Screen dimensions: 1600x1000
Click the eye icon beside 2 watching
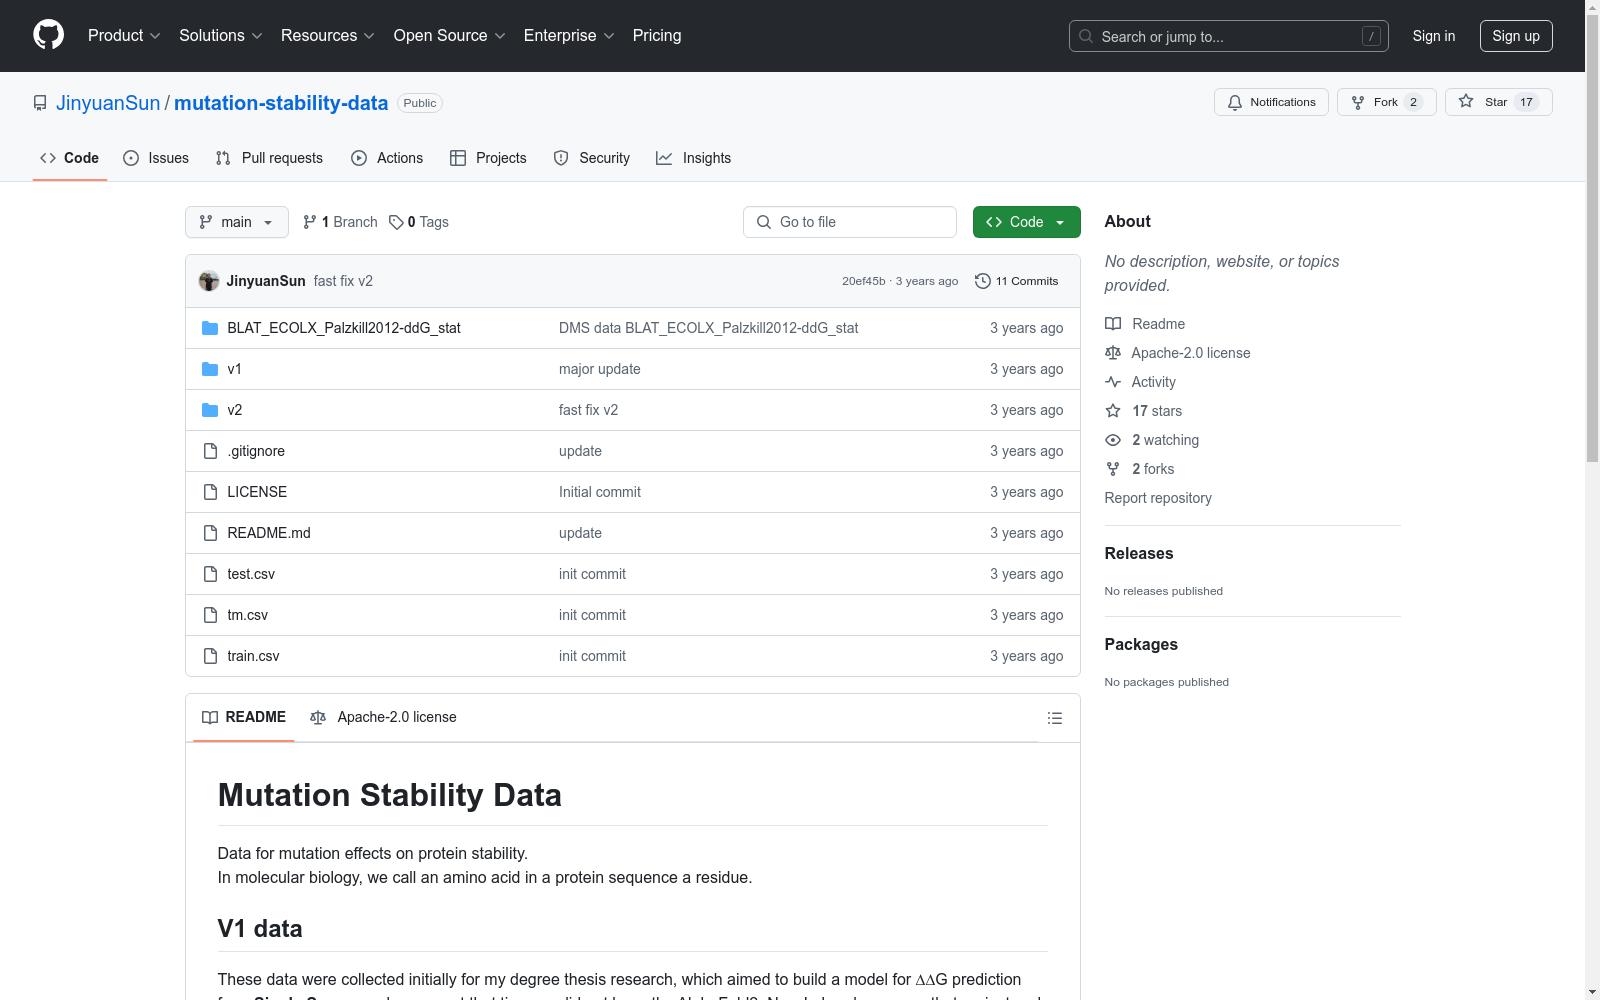click(x=1113, y=440)
